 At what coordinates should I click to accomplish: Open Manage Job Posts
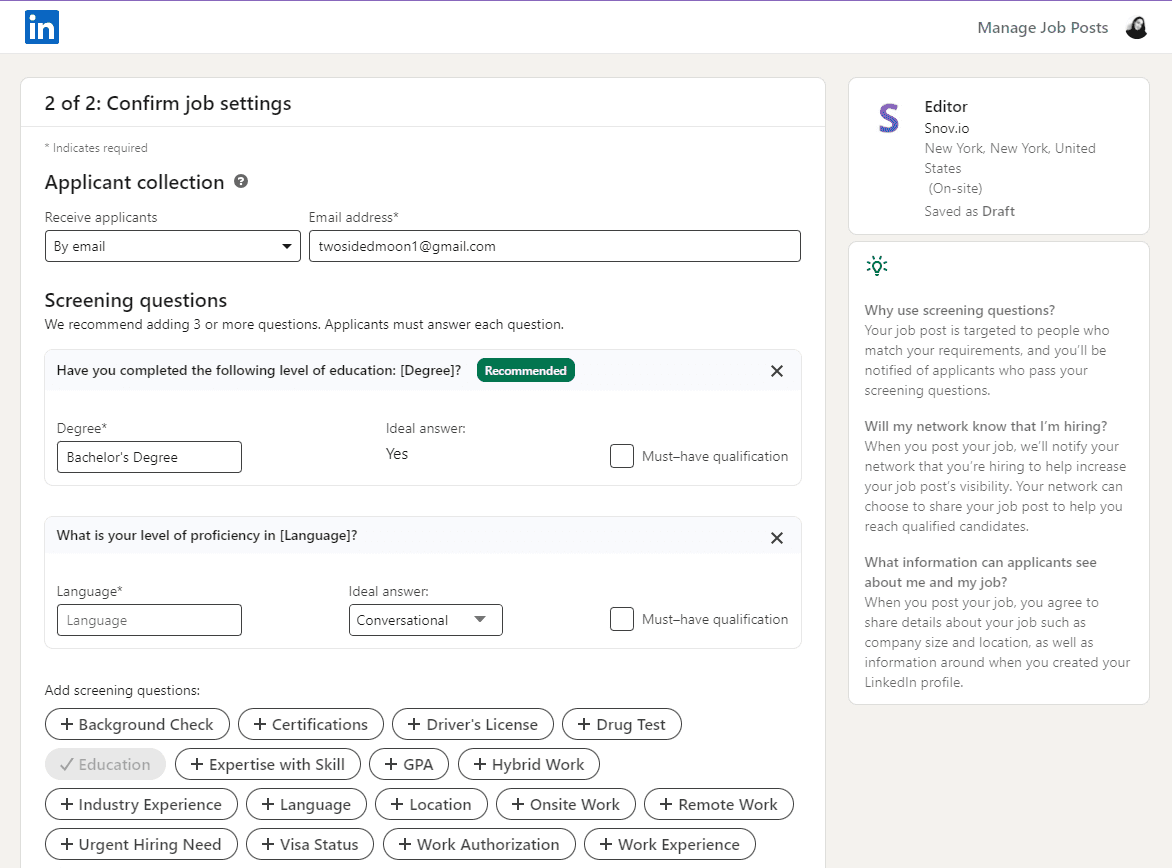tap(1042, 28)
